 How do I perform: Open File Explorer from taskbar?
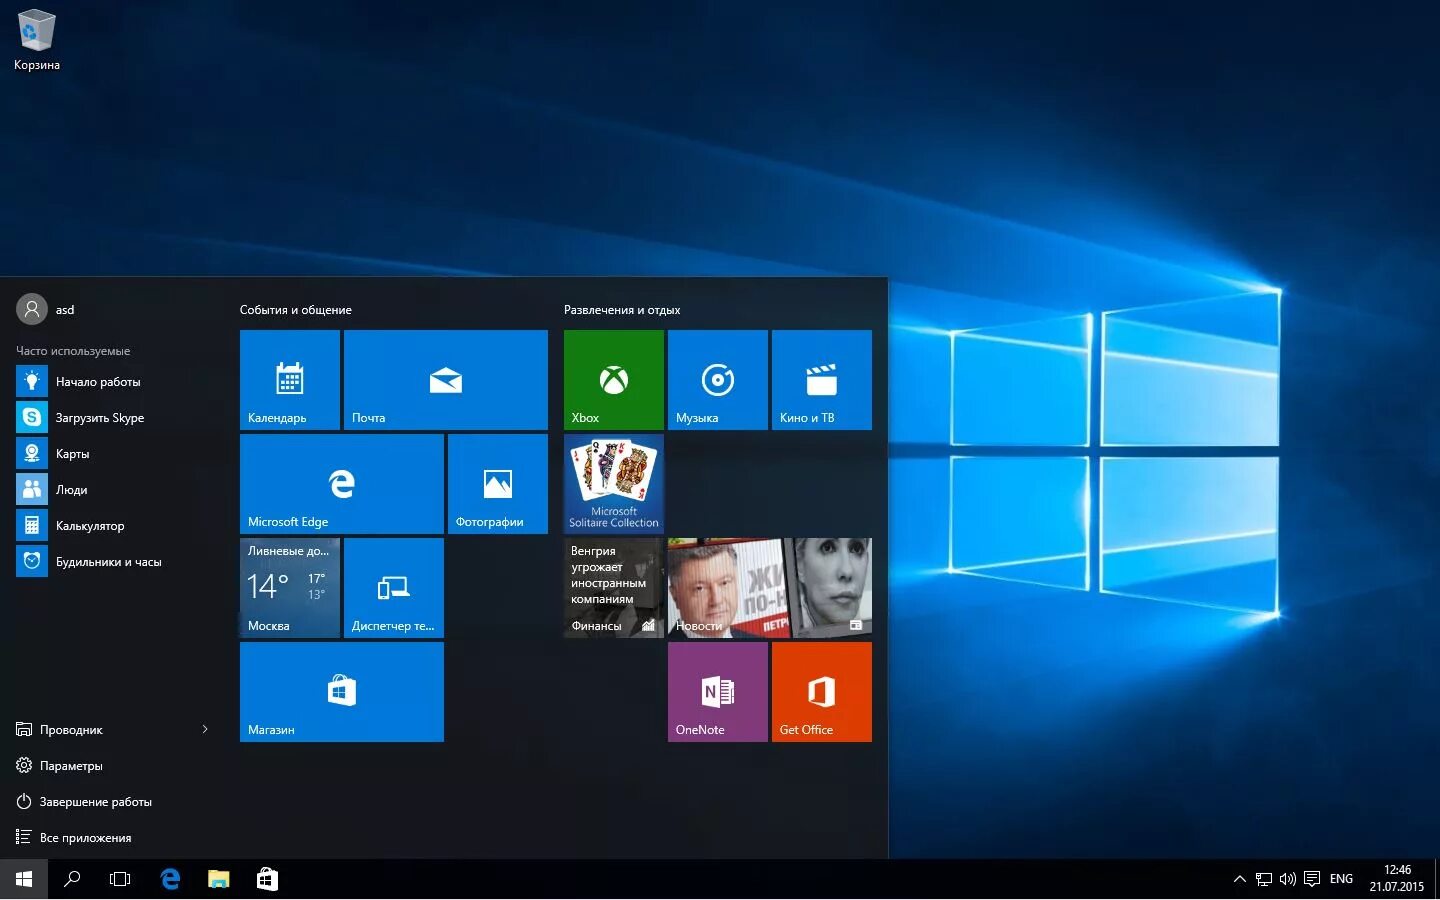point(218,879)
